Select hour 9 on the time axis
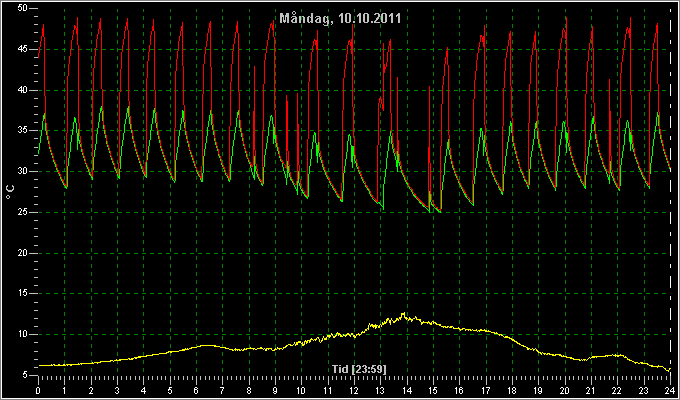 pyautogui.click(x=275, y=390)
